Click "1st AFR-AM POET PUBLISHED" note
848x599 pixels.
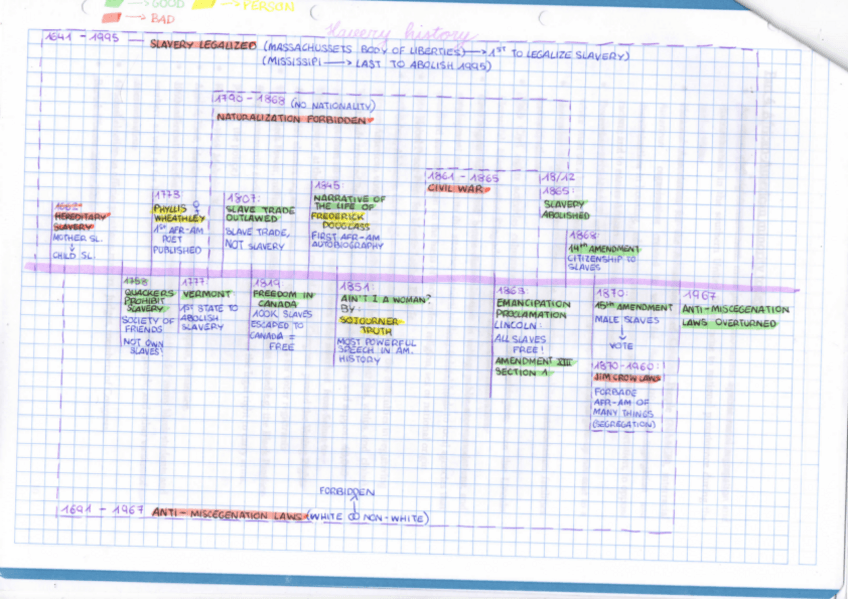[177, 240]
